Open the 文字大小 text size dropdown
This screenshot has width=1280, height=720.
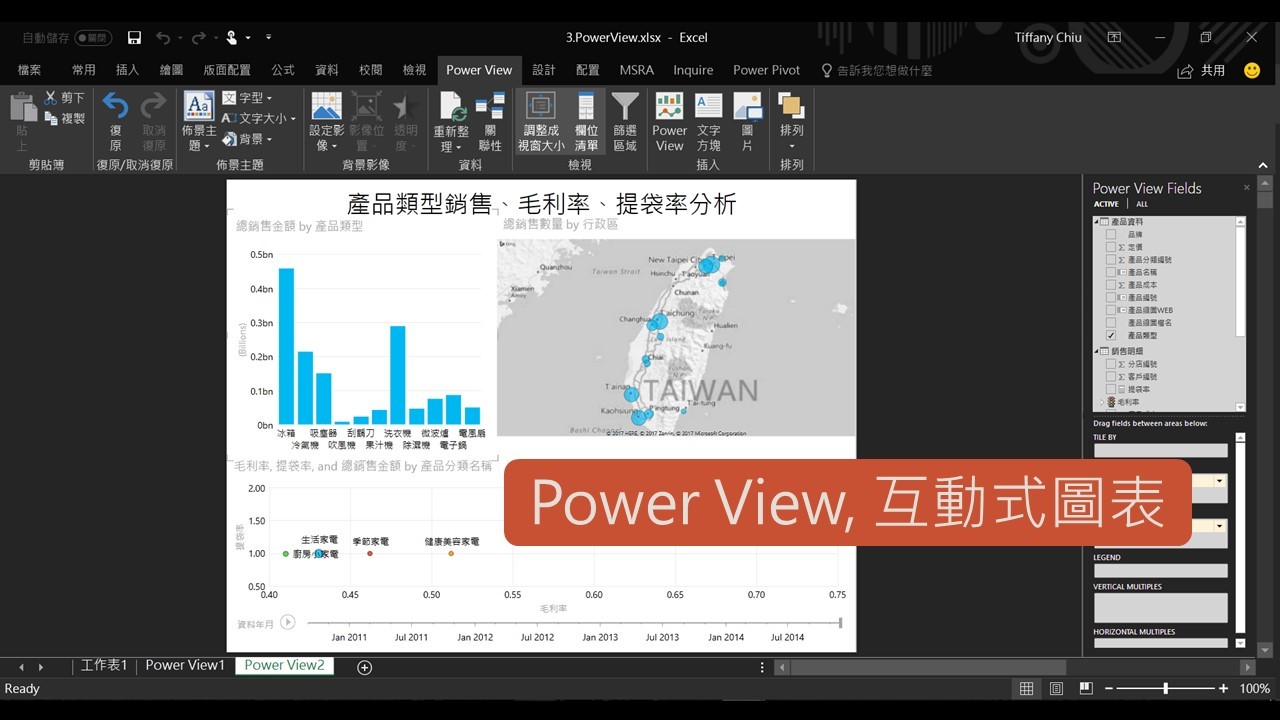point(259,118)
